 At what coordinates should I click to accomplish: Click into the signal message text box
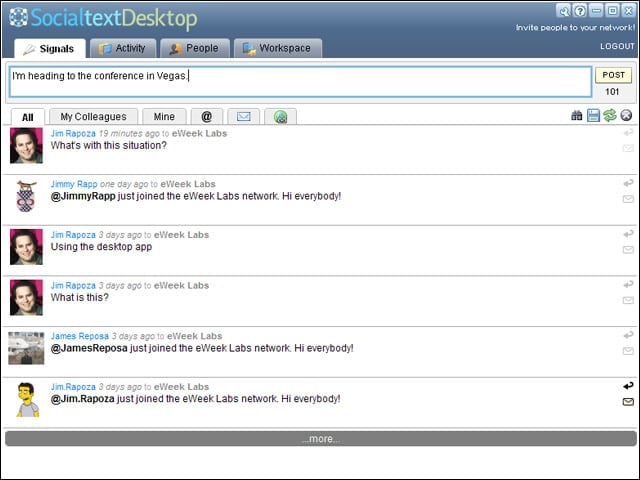(300, 82)
